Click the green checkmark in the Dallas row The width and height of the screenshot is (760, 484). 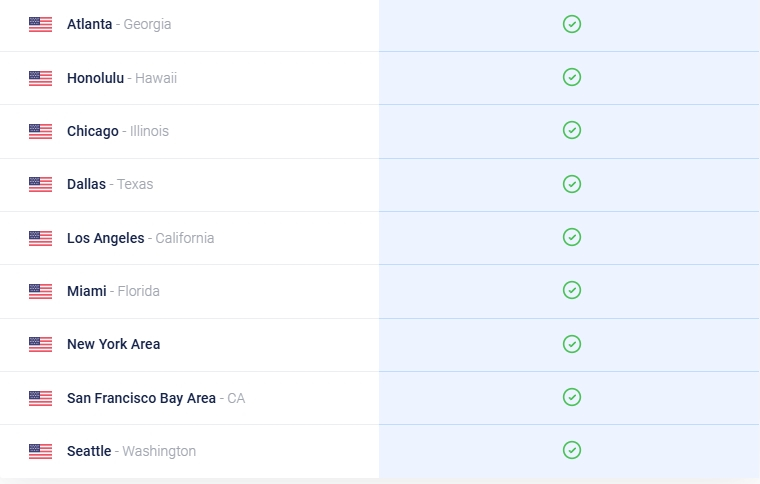click(x=572, y=184)
